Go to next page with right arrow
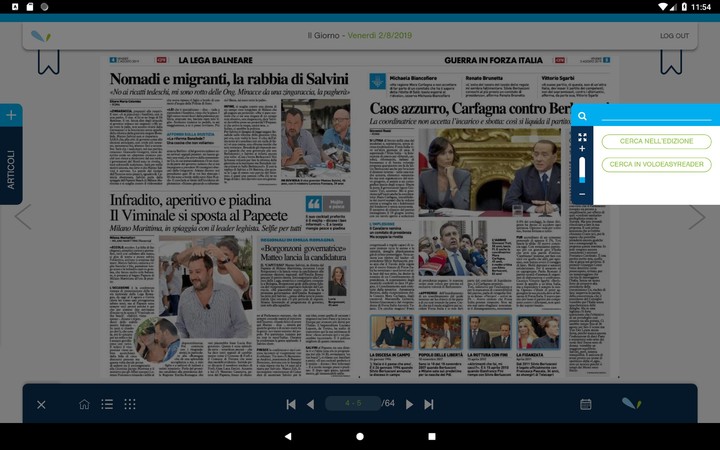Image resolution: width=720 pixels, height=450 pixels. tap(697, 217)
